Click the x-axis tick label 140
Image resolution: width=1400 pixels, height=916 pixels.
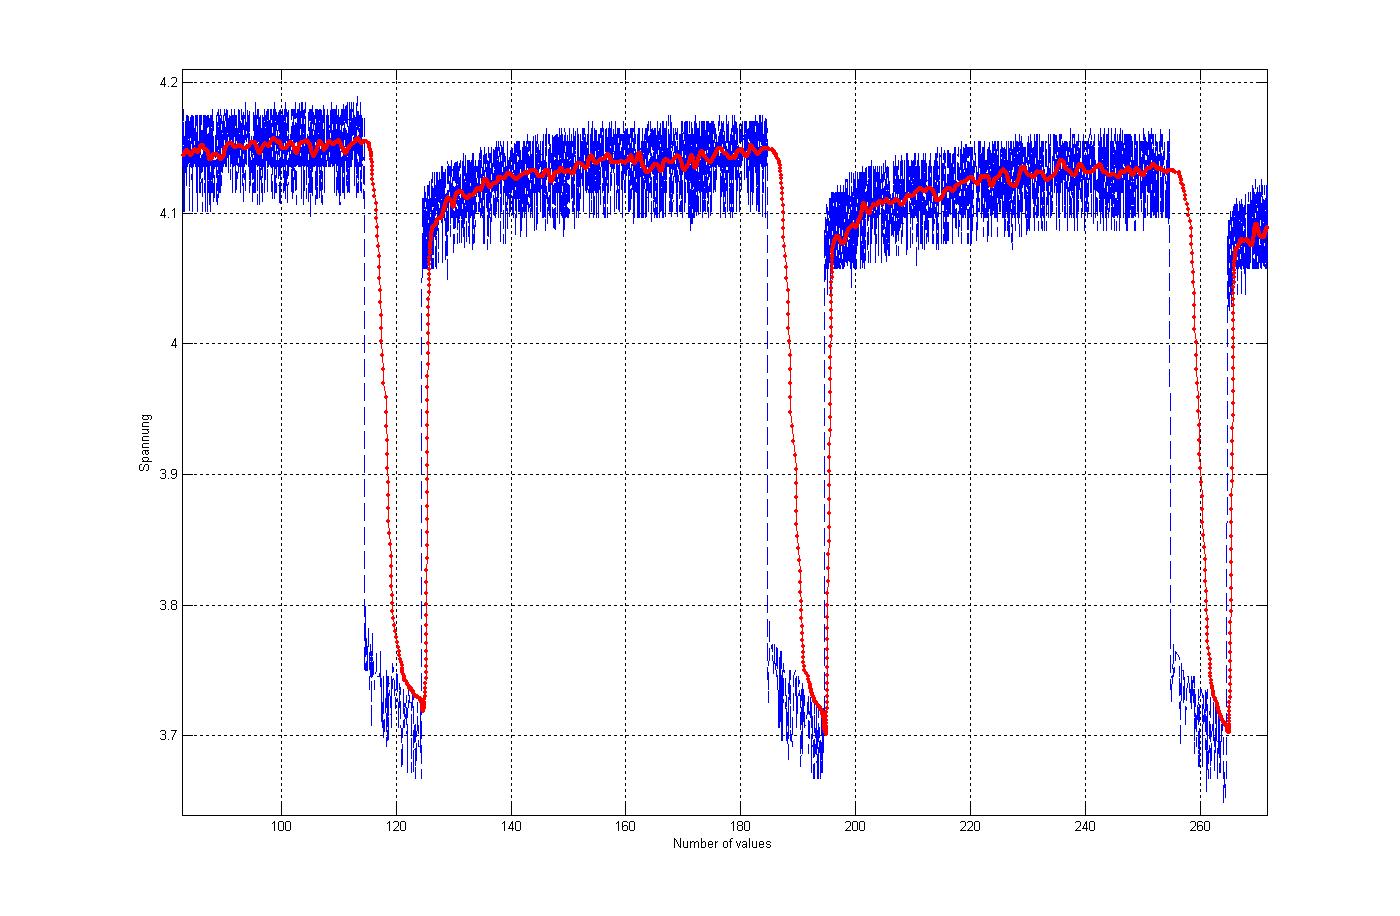tap(511, 826)
